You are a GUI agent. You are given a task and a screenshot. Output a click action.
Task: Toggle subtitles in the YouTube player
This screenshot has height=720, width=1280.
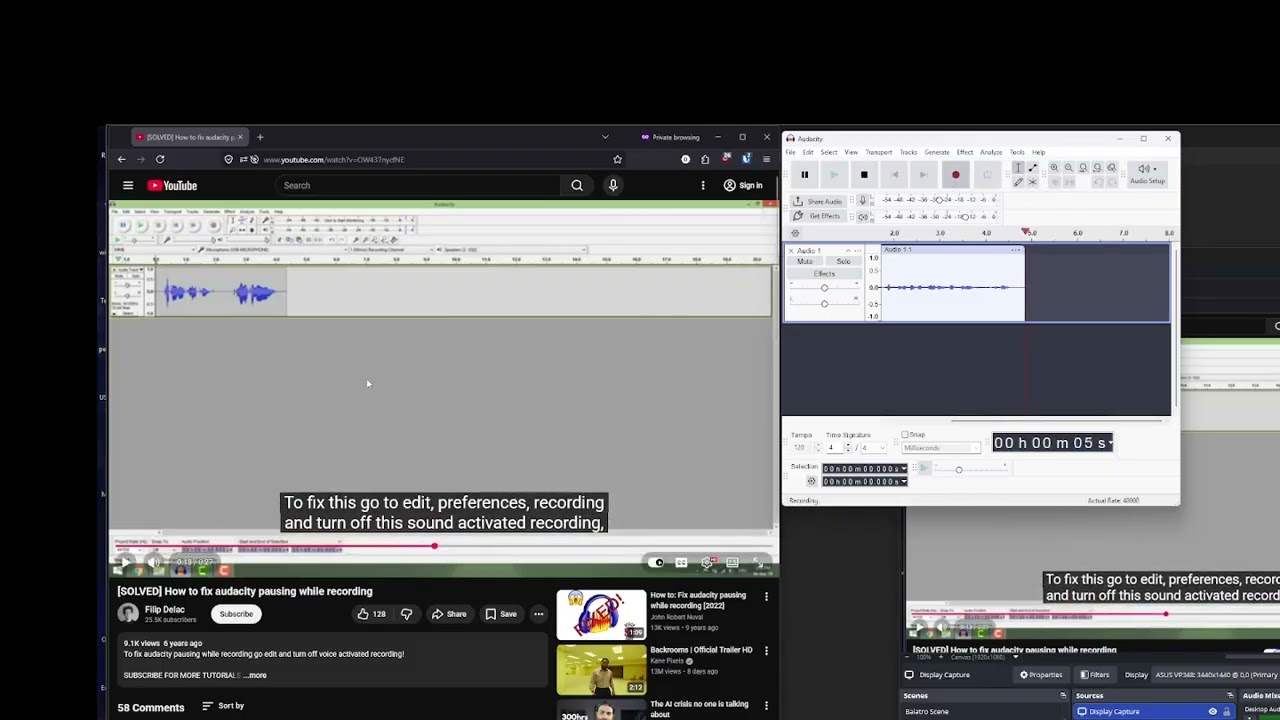(x=681, y=562)
